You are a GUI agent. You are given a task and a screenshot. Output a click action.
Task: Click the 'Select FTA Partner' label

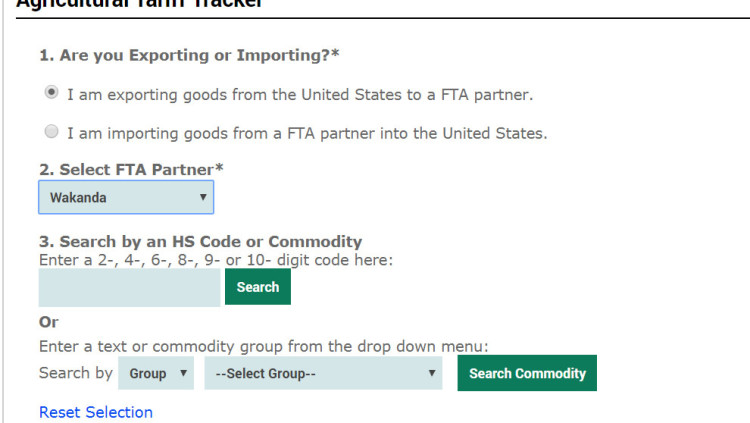pos(130,170)
